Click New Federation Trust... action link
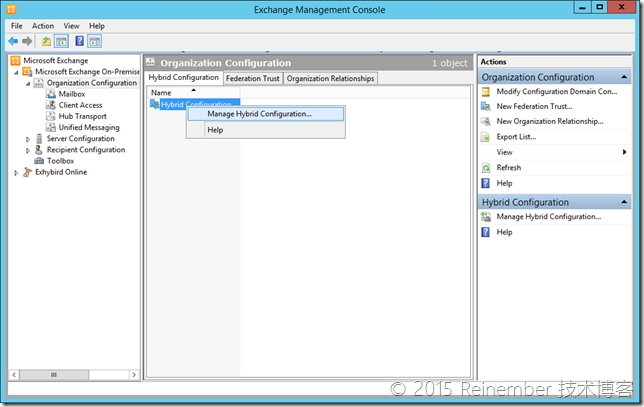644x407 pixels. point(534,106)
